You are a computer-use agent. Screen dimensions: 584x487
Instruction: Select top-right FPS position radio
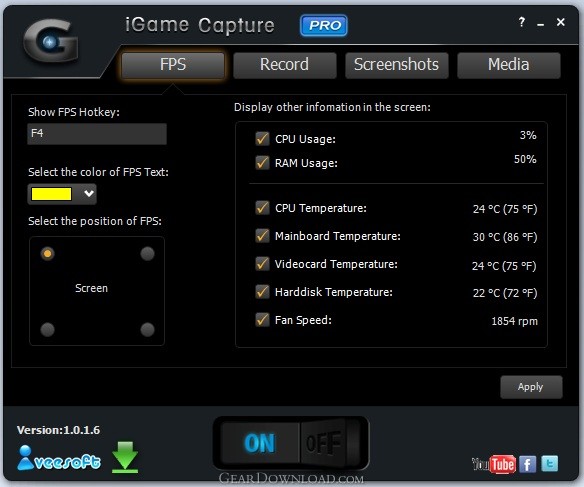point(147,254)
